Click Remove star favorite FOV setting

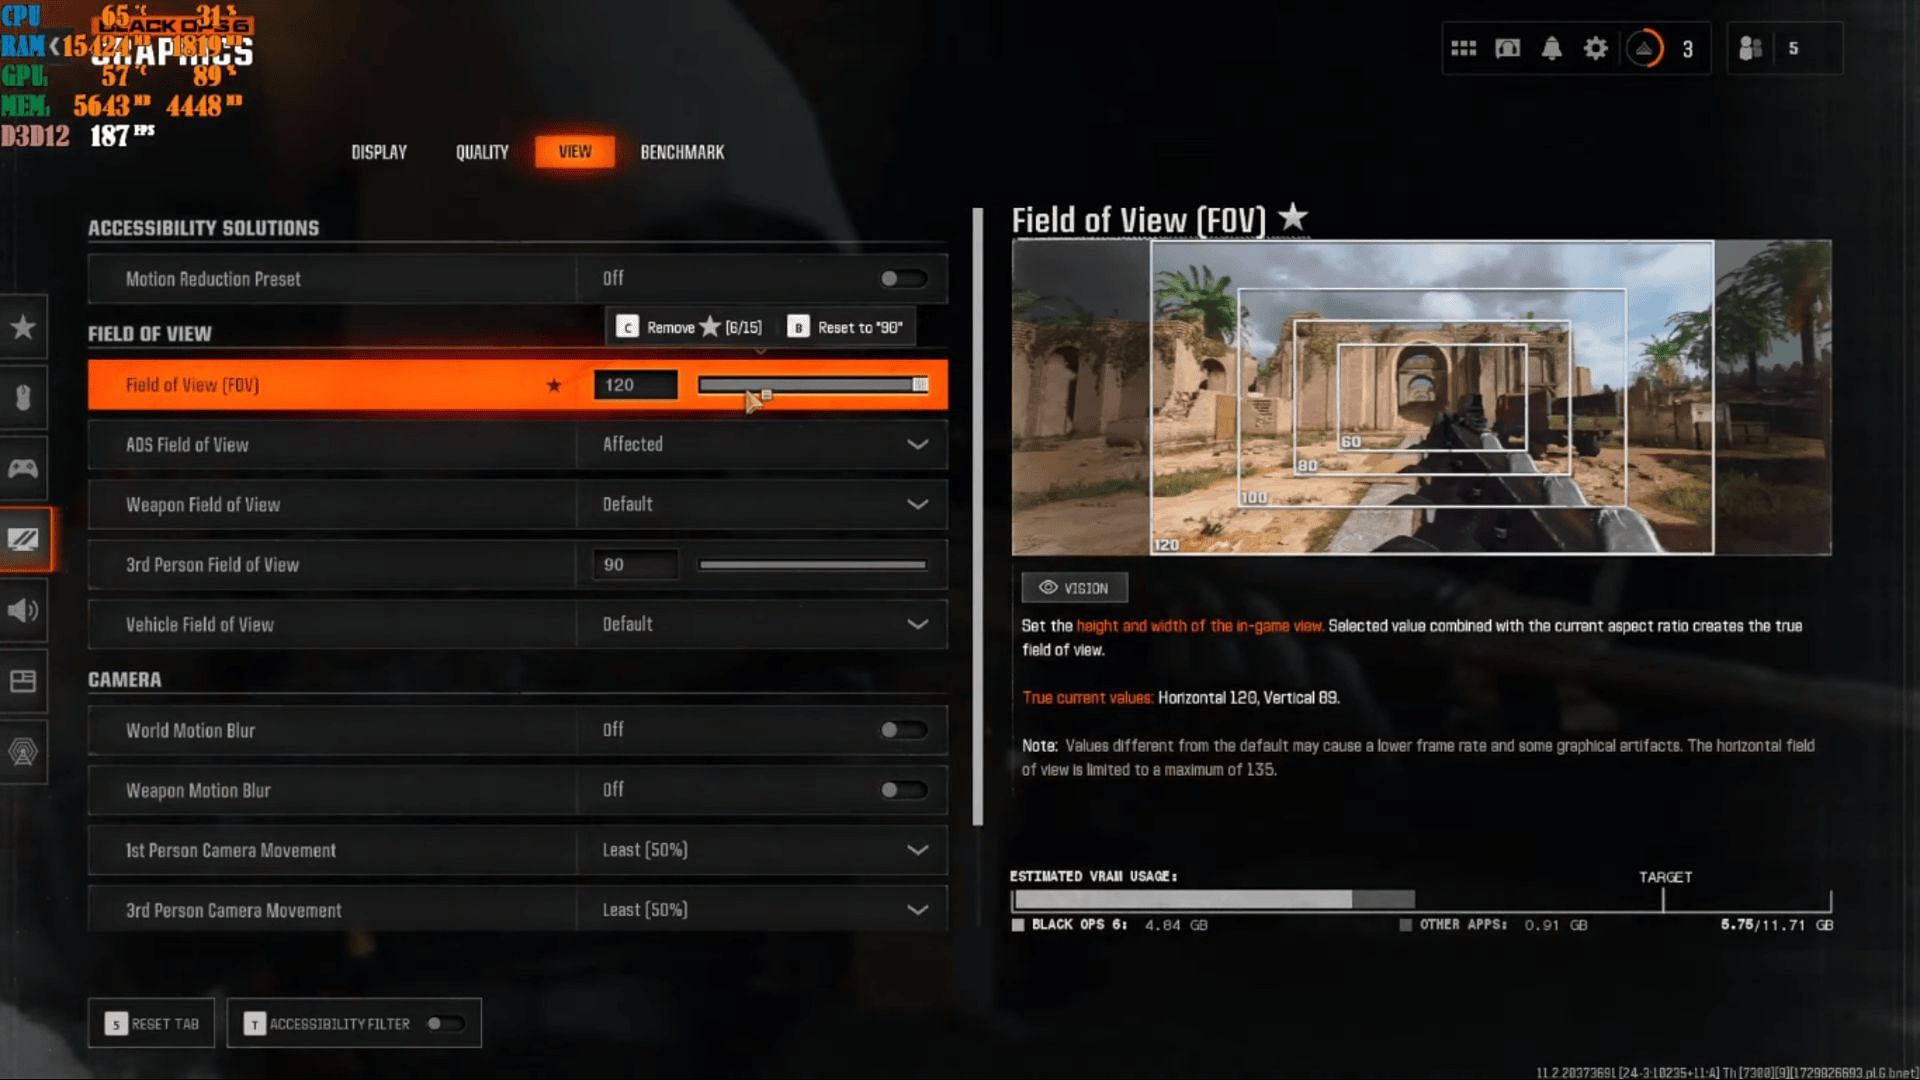(x=690, y=326)
